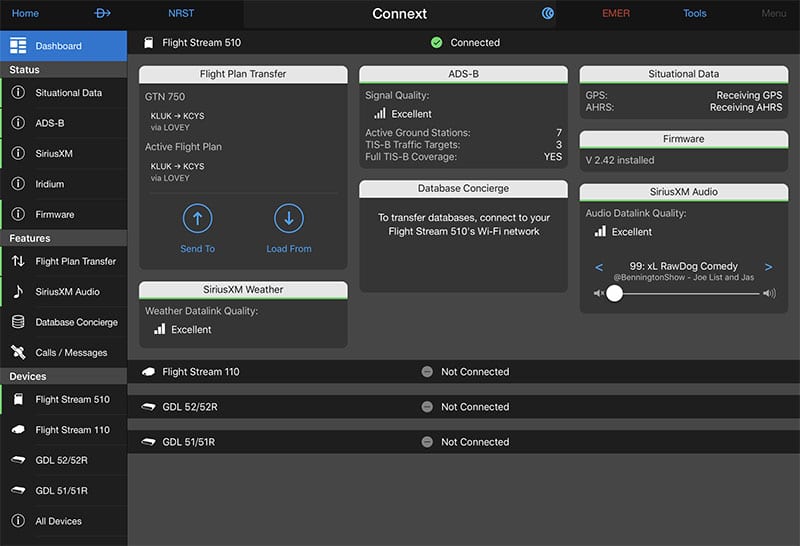Expand the GDL 52/52R device row
Screen dimensions: 800x546
click(463, 407)
